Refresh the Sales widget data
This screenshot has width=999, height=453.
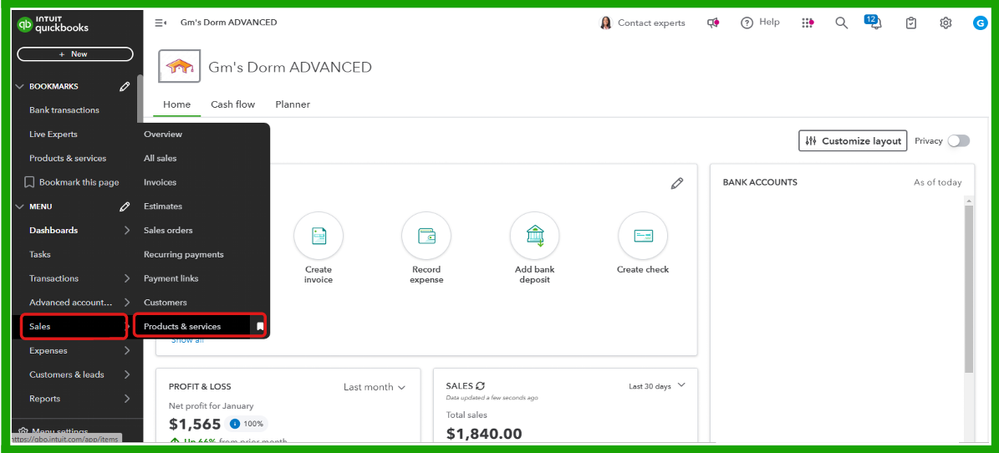coord(480,386)
